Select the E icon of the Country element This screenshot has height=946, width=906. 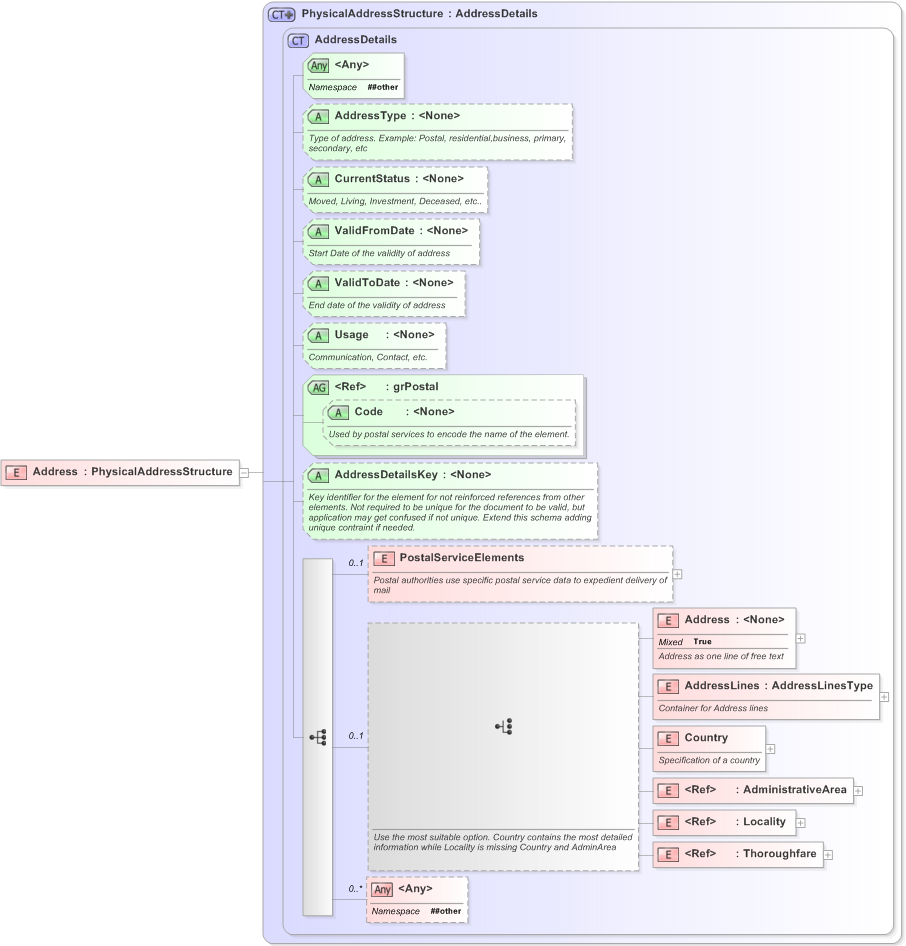(x=667, y=738)
